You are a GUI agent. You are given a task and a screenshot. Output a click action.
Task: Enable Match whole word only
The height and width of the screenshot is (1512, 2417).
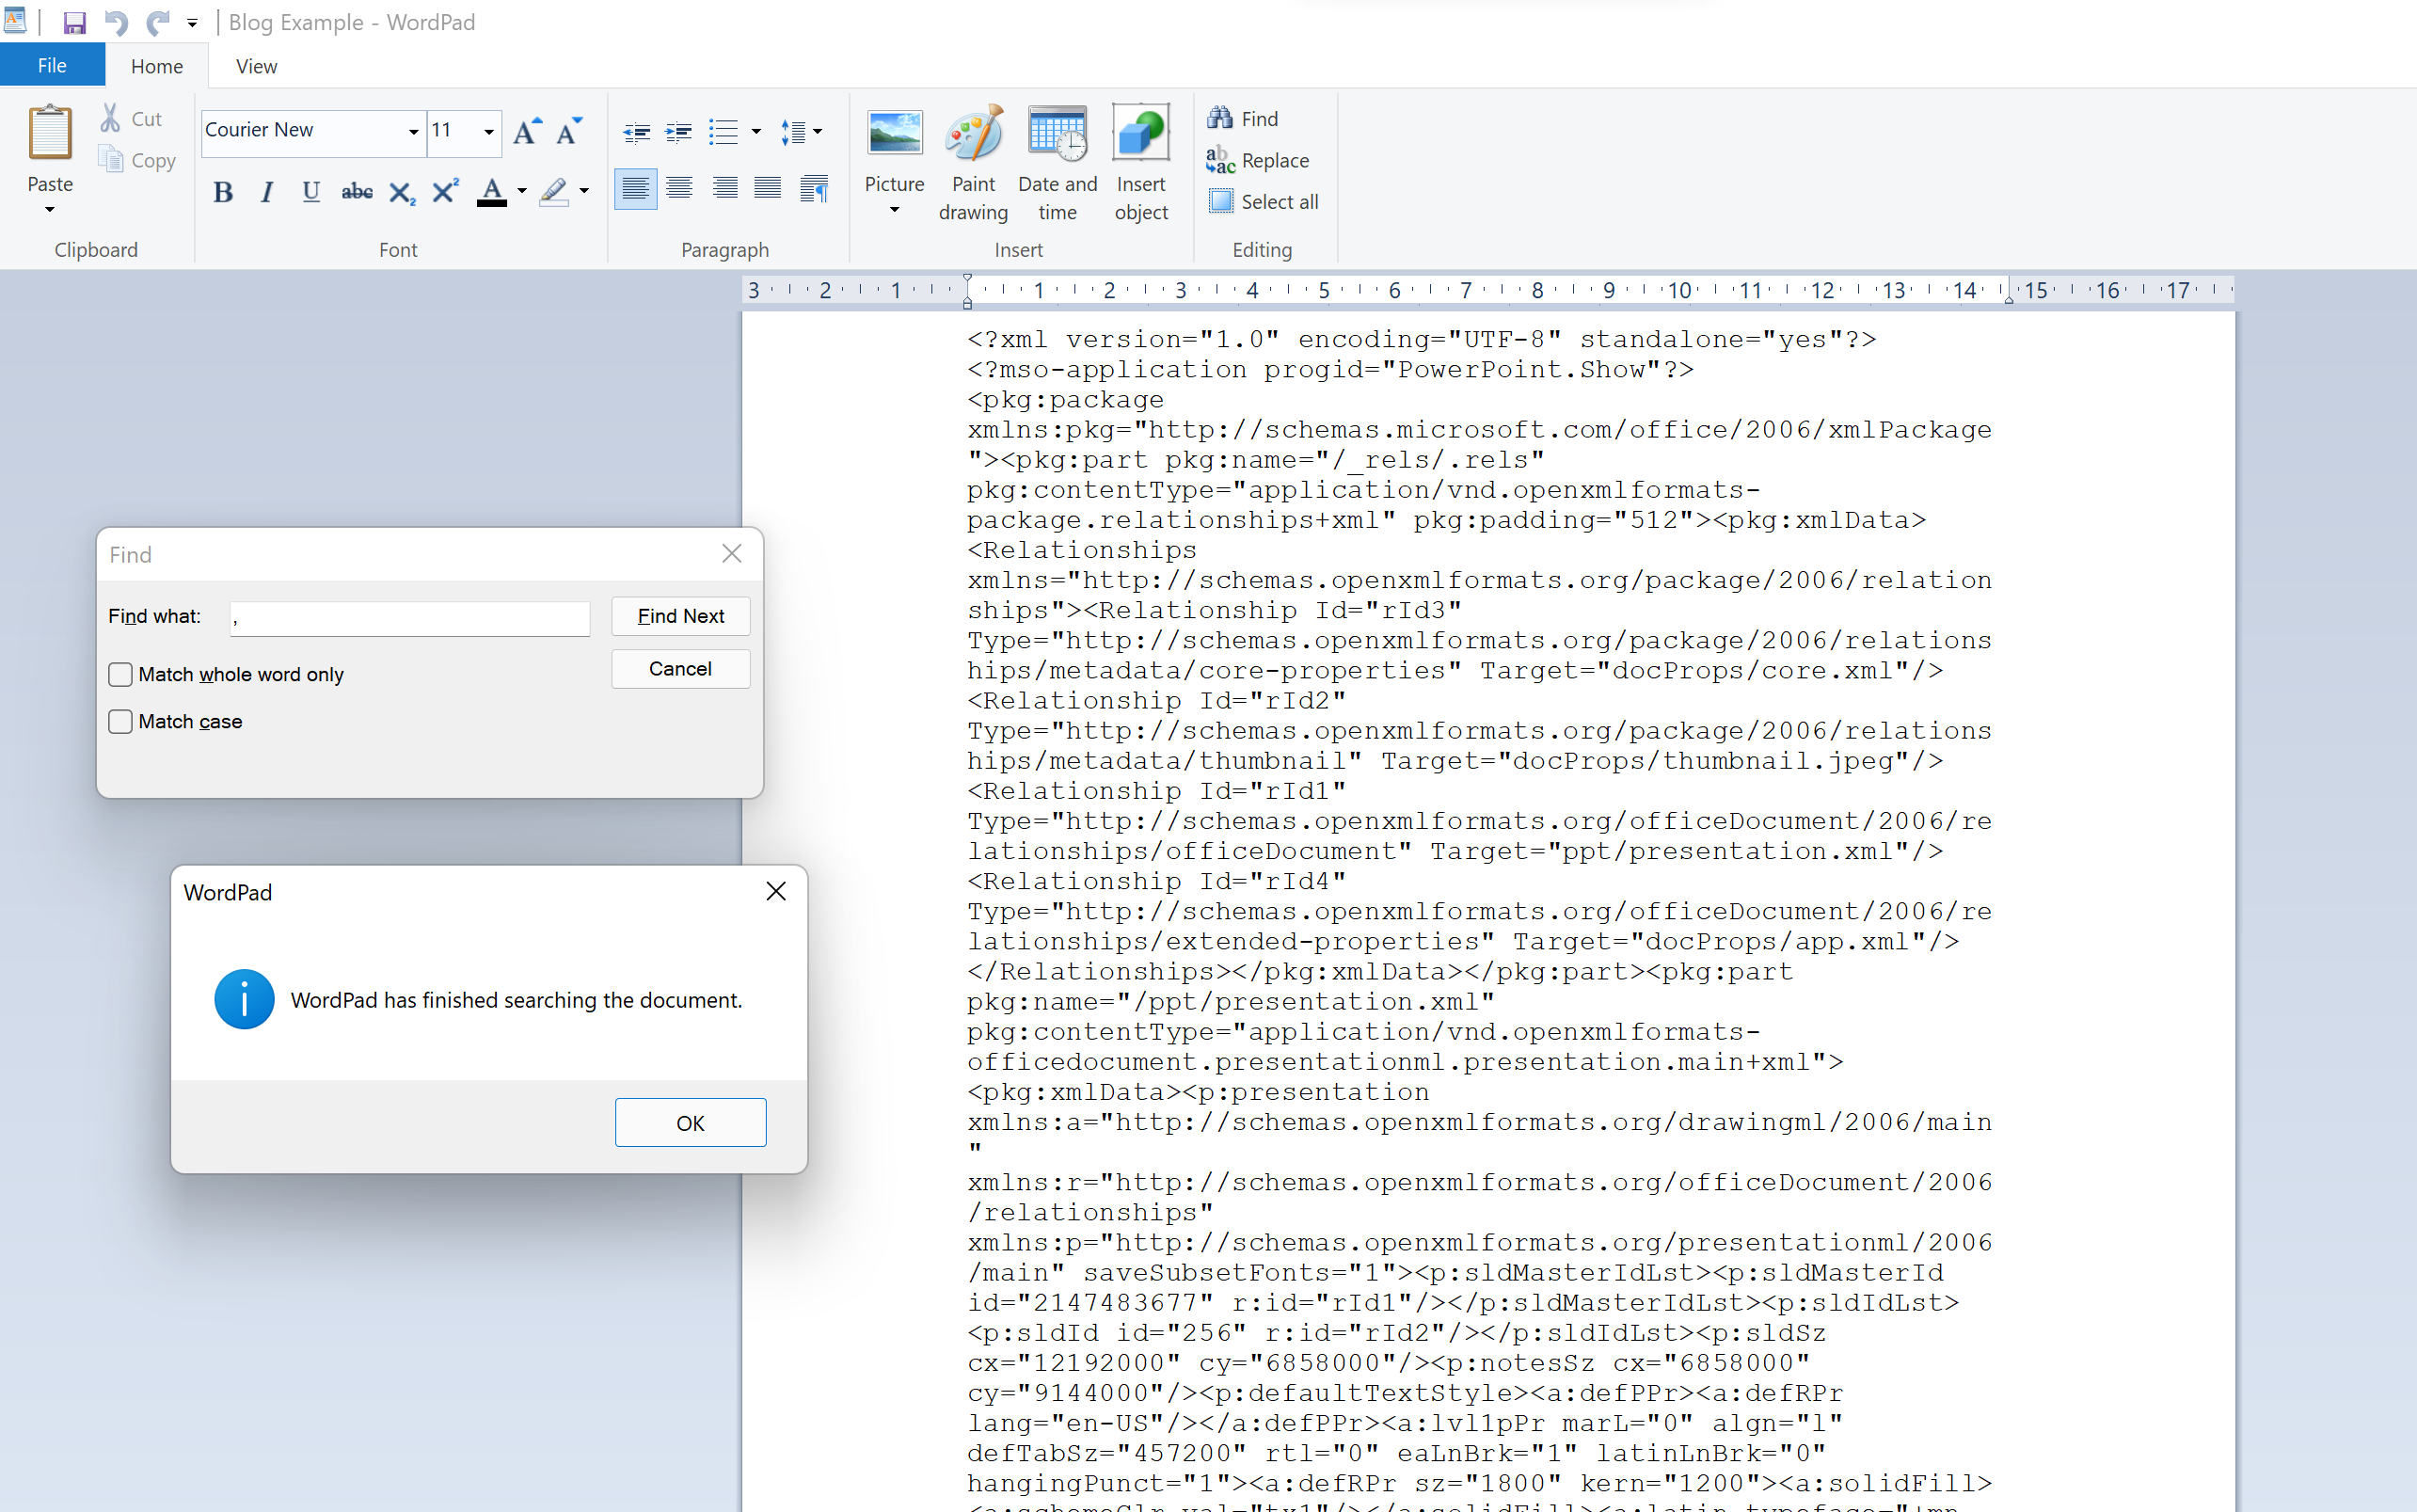[121, 675]
